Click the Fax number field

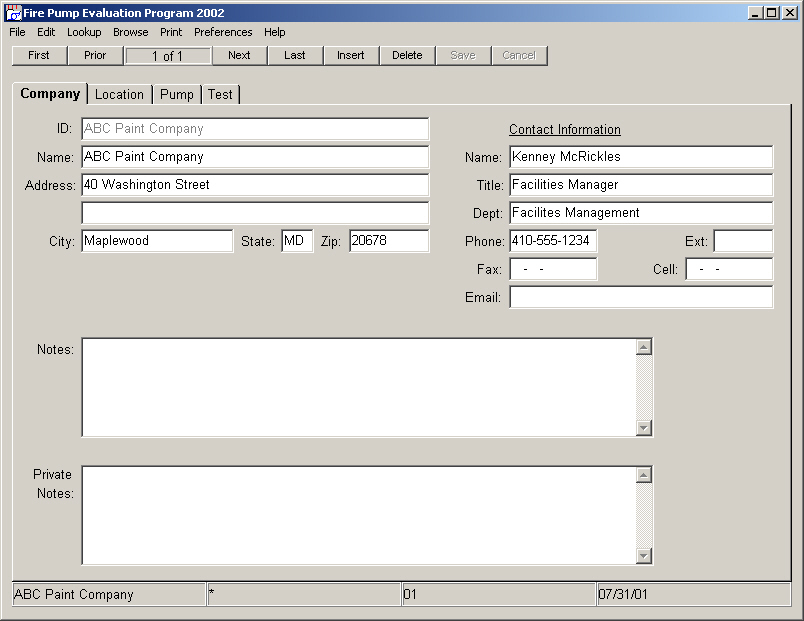553,269
